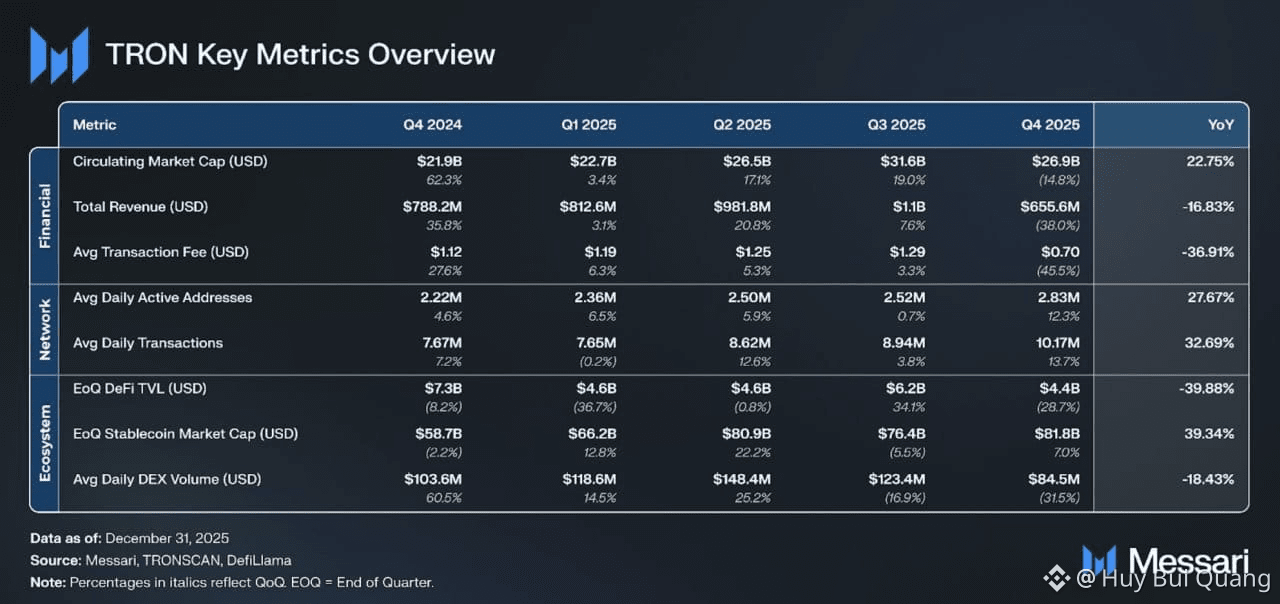Viewport: 1280px width, 604px height.
Task: Click the $31.6B market cap value
Action: [903, 161]
